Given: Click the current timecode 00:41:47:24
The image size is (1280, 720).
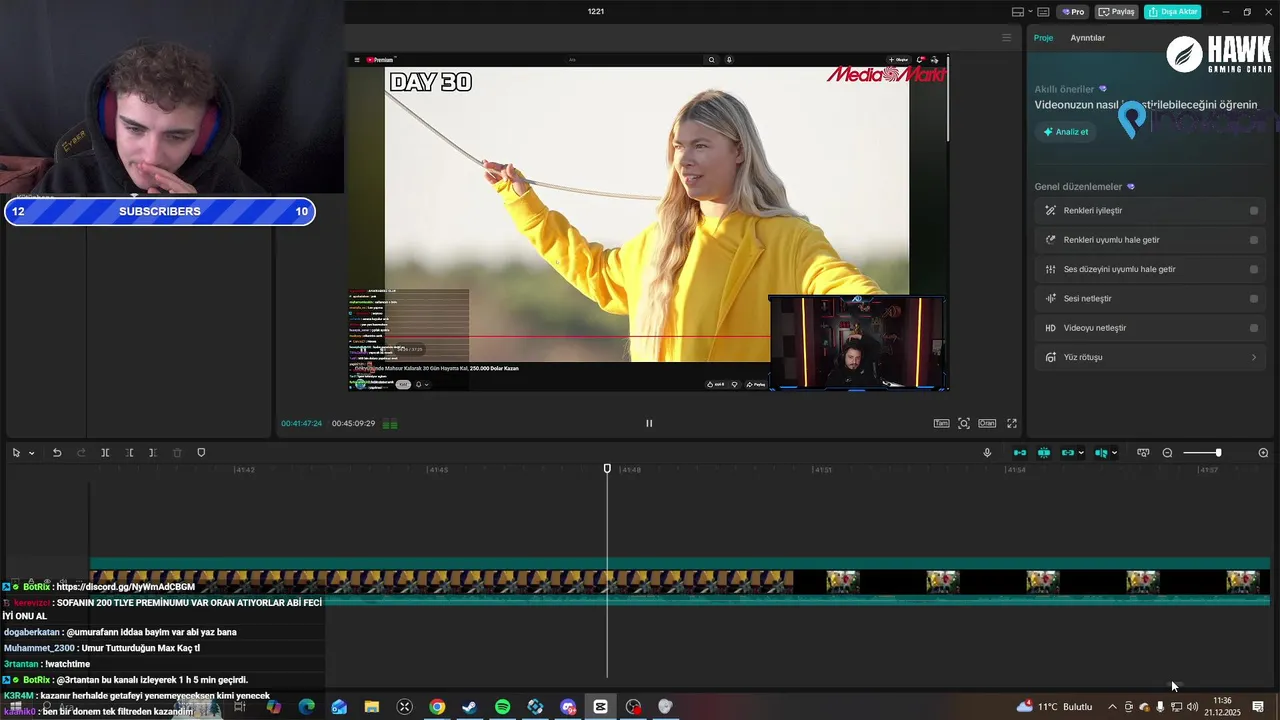Looking at the screenshot, I should point(301,424).
